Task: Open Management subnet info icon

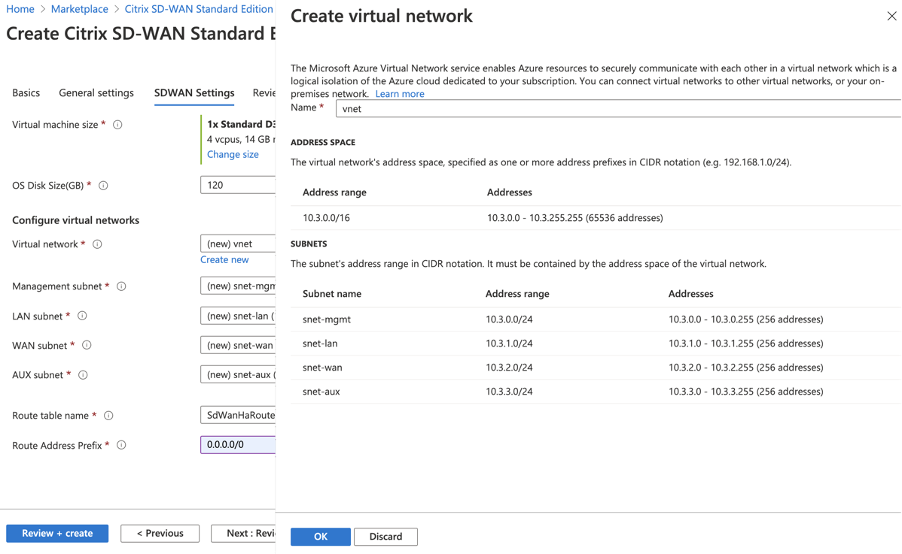Action: tap(121, 286)
